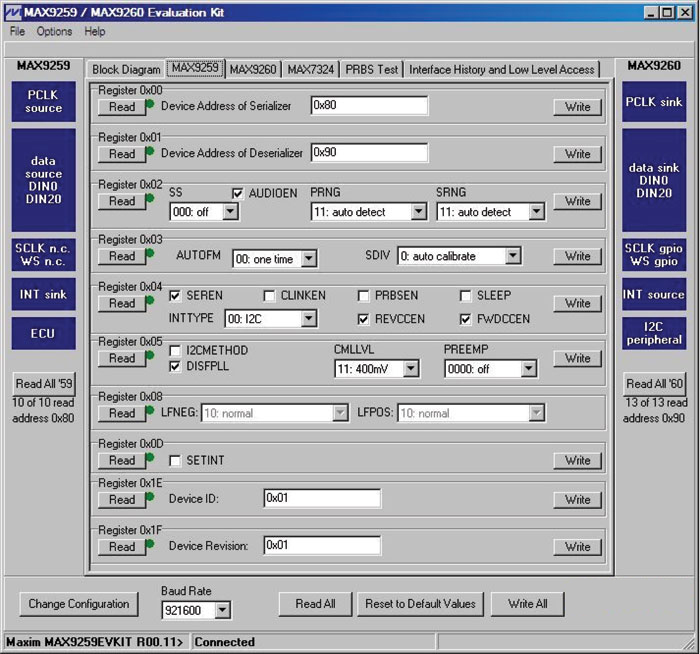The height and width of the screenshot is (654, 700).
Task: Toggle the FWDCCEN checkbox
Action: [x=465, y=319]
